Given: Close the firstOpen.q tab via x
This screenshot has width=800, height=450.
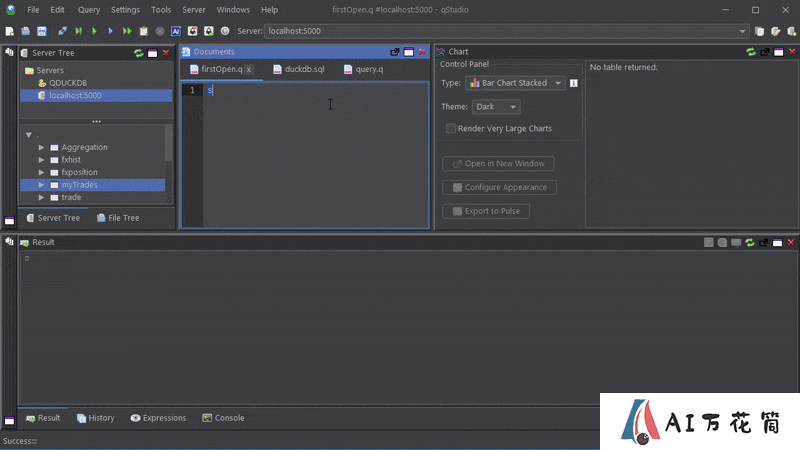Looking at the screenshot, I should [x=248, y=69].
